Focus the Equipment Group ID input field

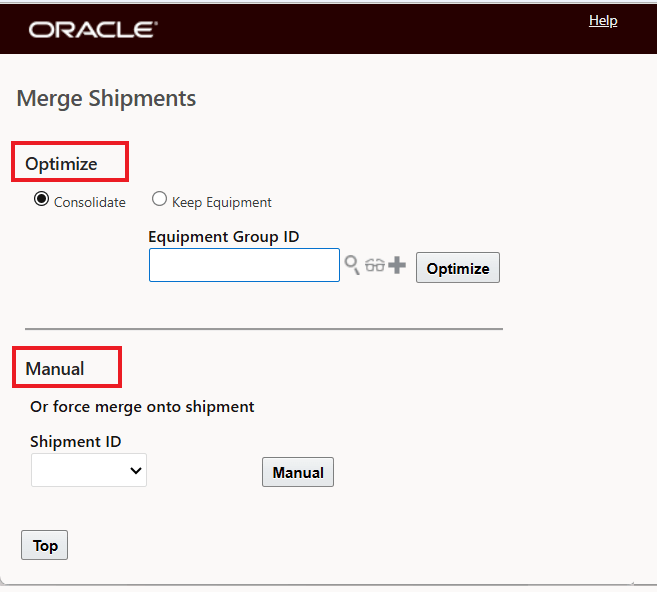(244, 265)
